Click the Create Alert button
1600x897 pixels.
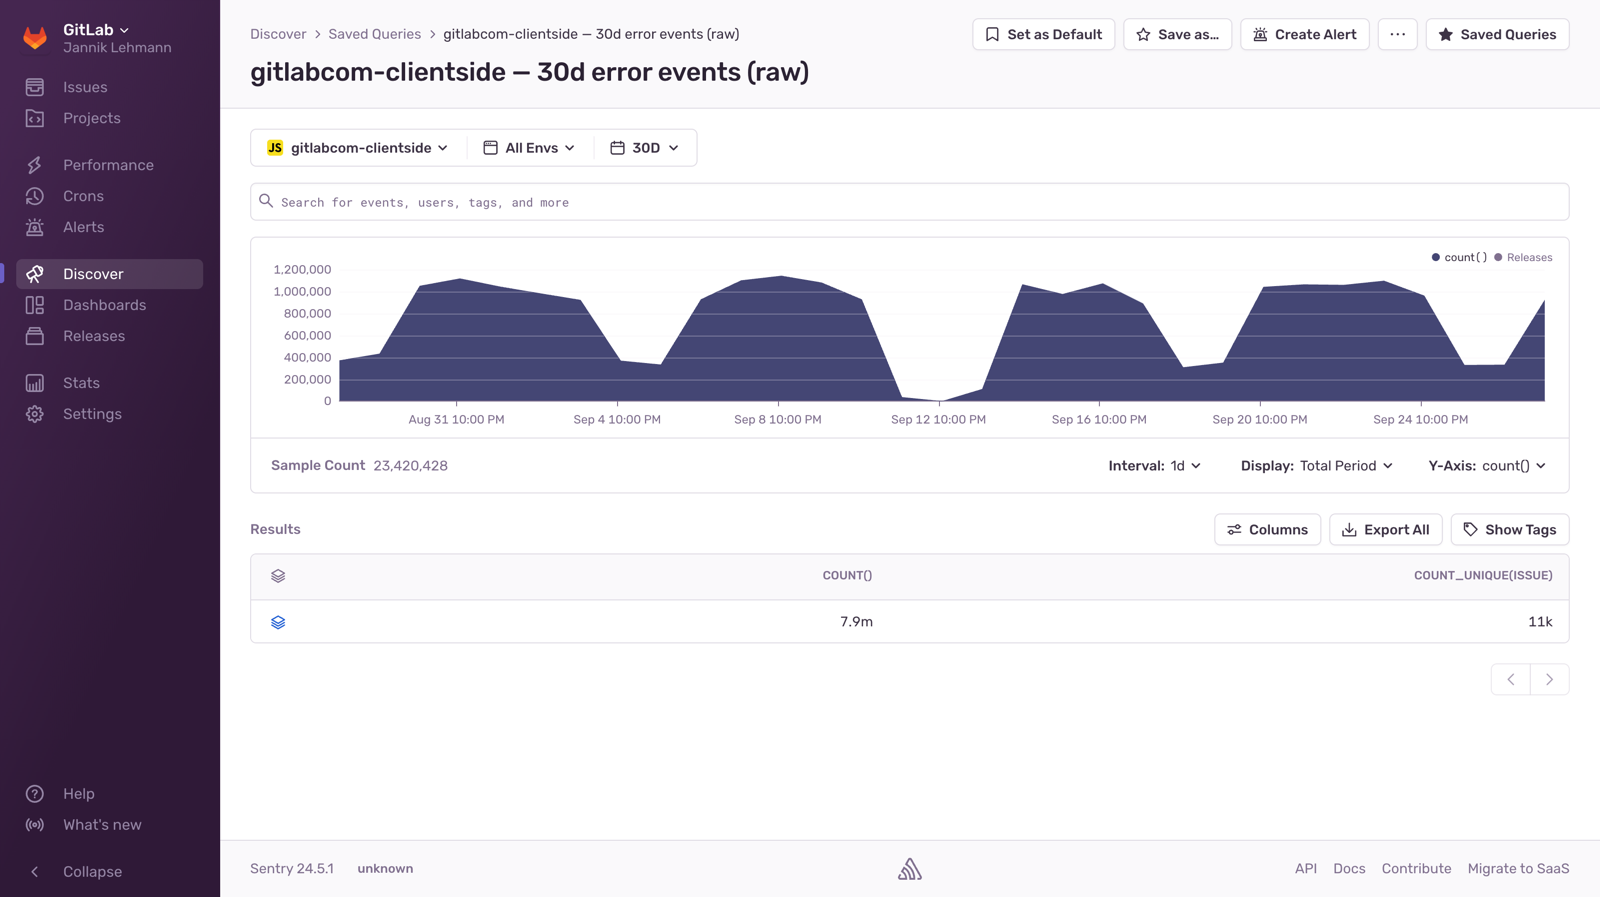[x=1304, y=34]
